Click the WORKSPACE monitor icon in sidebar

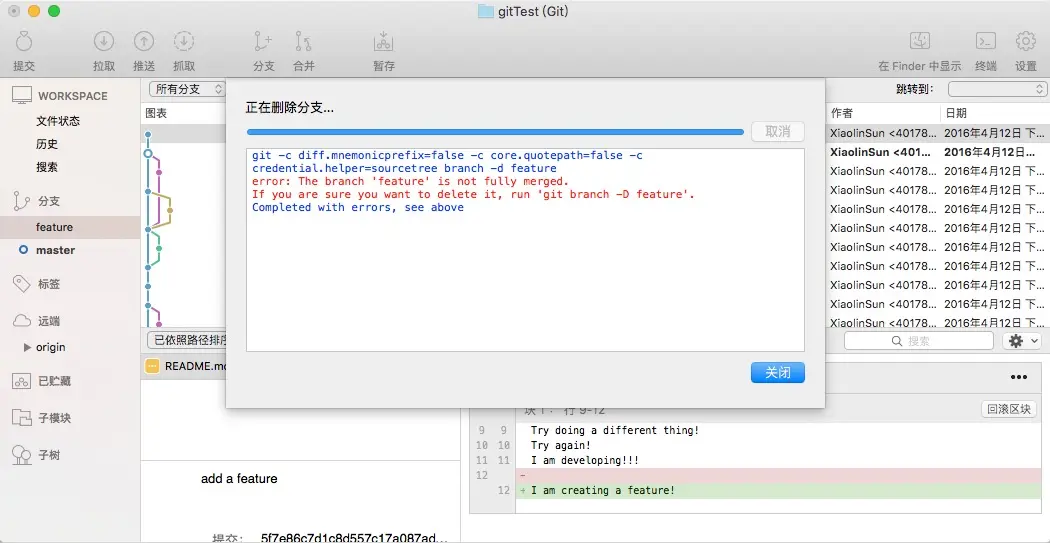click(22, 96)
